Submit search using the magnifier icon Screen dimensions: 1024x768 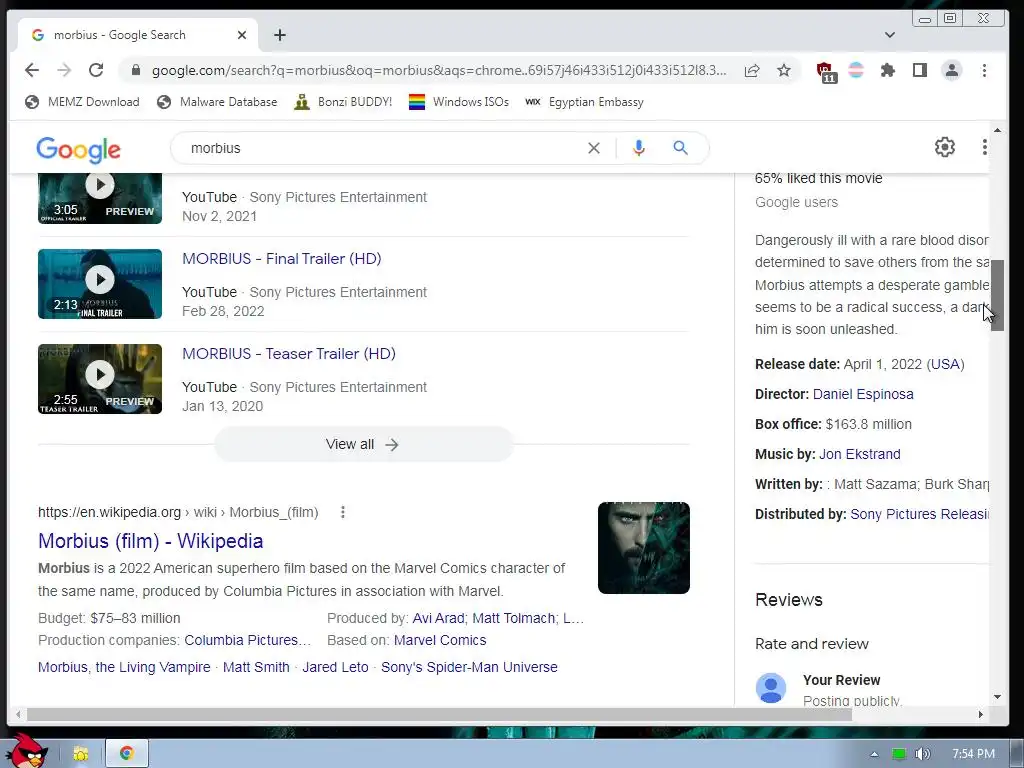pyautogui.click(x=680, y=148)
